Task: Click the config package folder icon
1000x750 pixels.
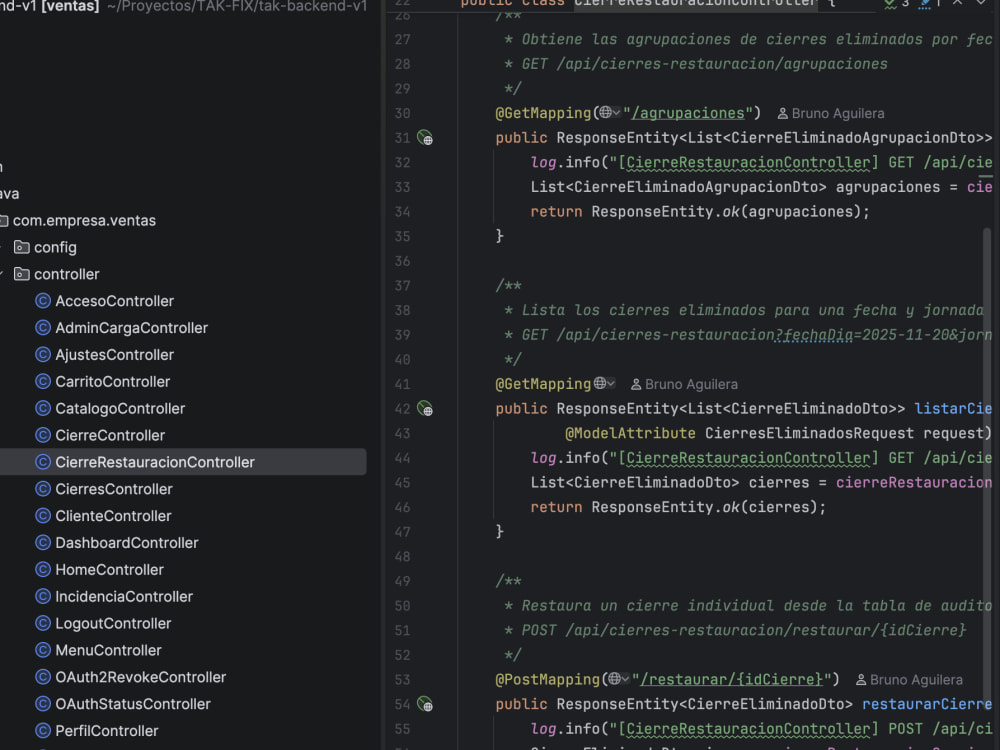Action: click(22, 247)
